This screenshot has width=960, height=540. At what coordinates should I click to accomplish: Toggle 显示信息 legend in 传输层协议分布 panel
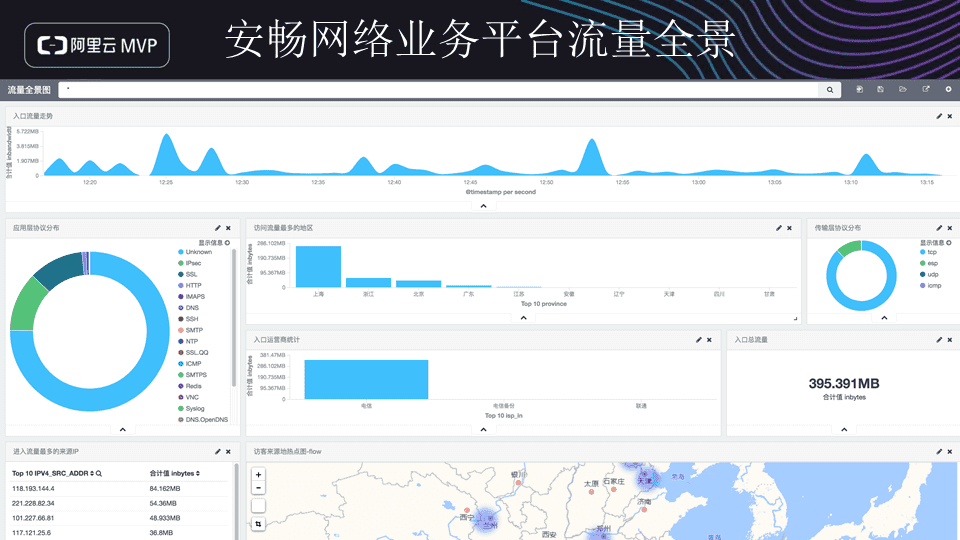(x=936, y=243)
